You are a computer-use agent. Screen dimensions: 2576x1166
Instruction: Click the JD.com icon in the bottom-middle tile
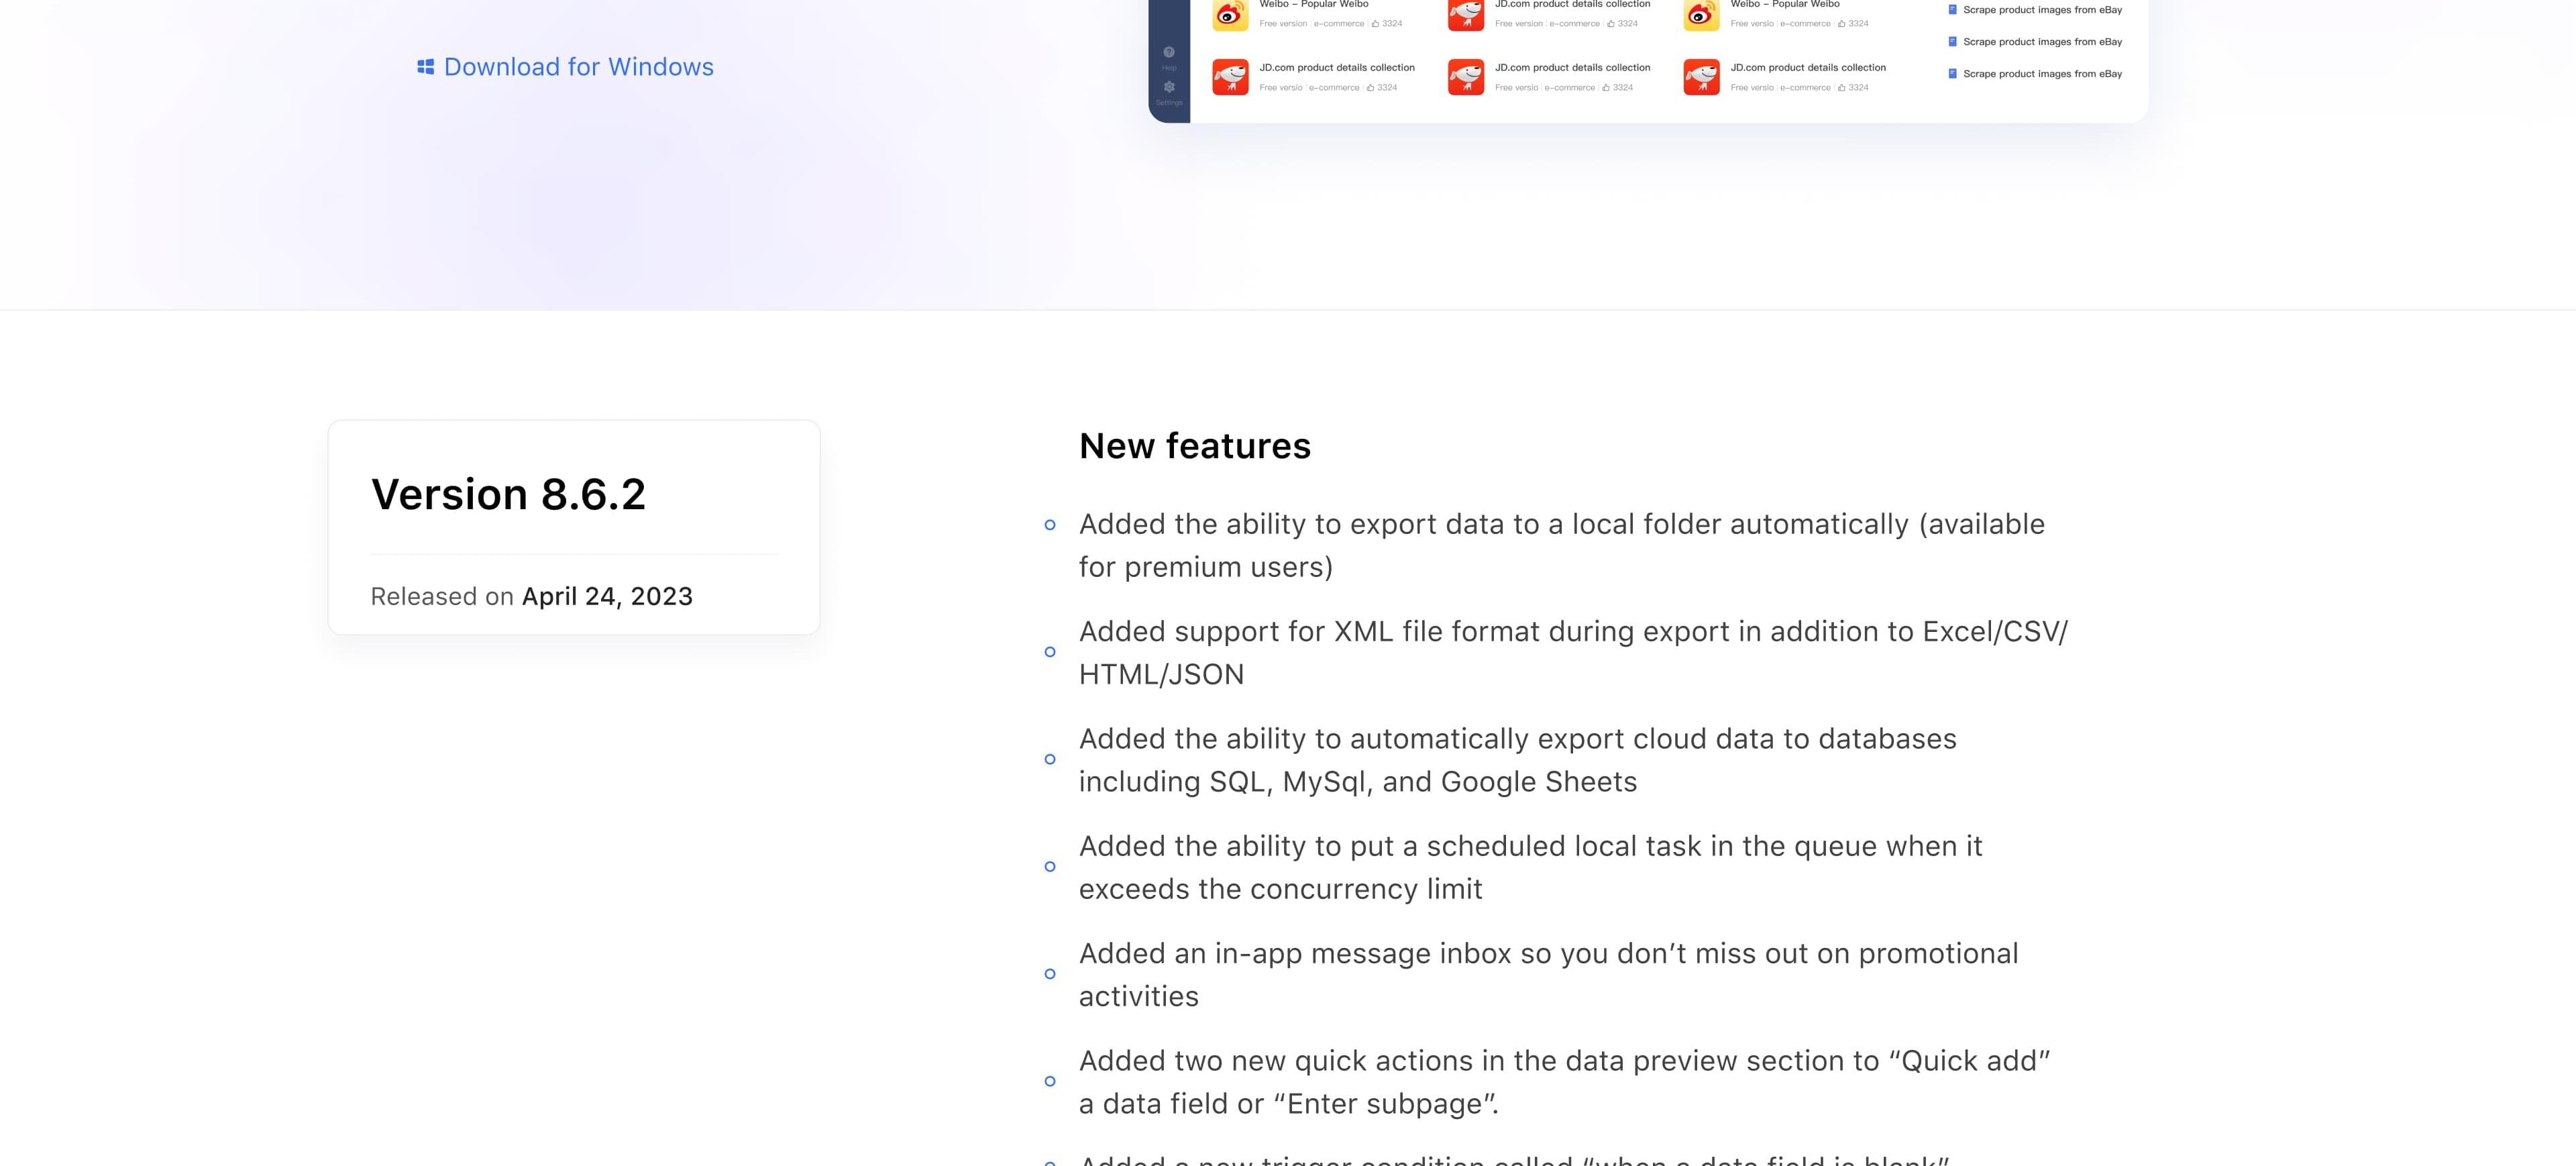pyautogui.click(x=1466, y=77)
